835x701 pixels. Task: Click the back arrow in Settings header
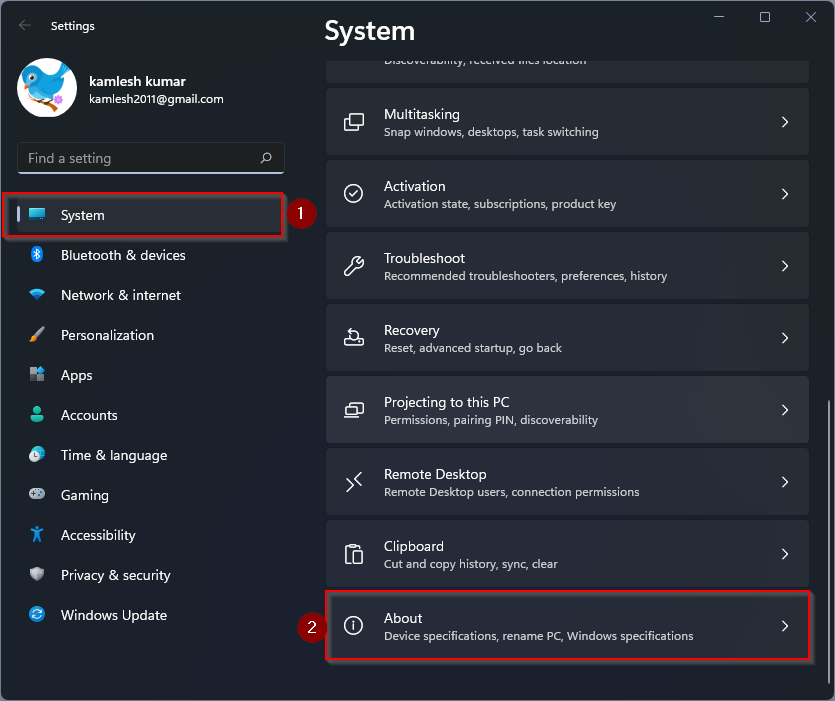pyautogui.click(x=24, y=25)
